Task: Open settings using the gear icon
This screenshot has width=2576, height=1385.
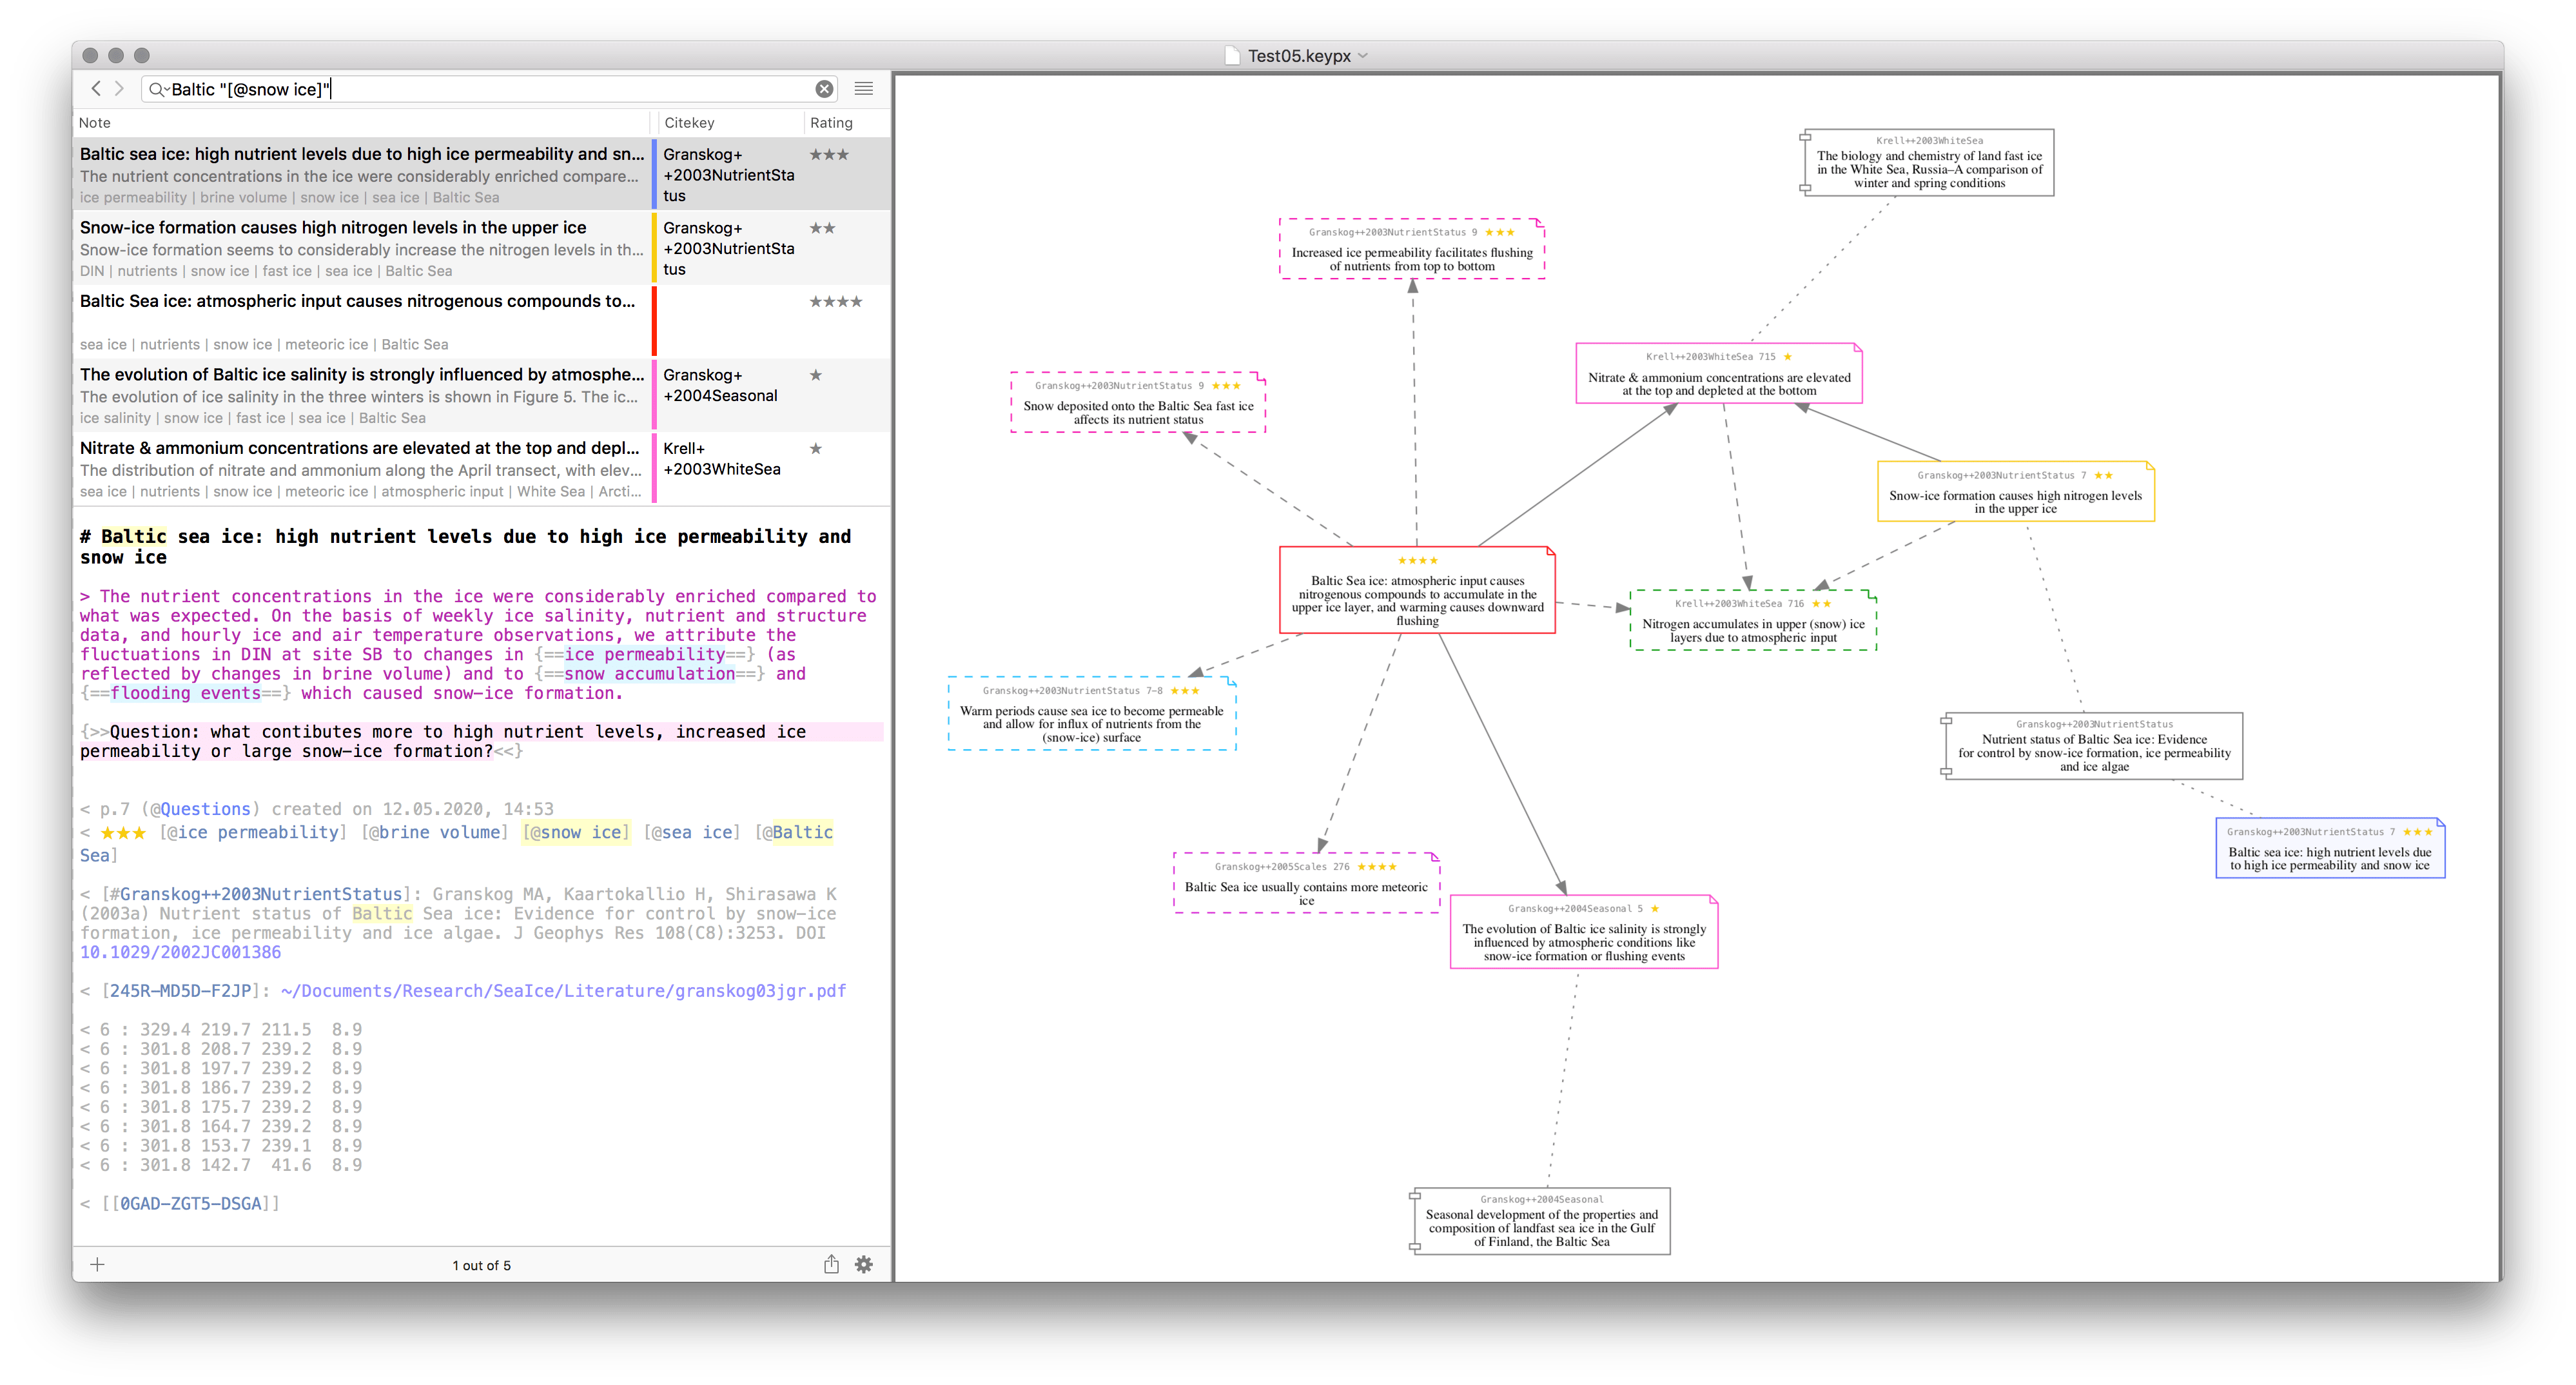Action: [x=863, y=1264]
